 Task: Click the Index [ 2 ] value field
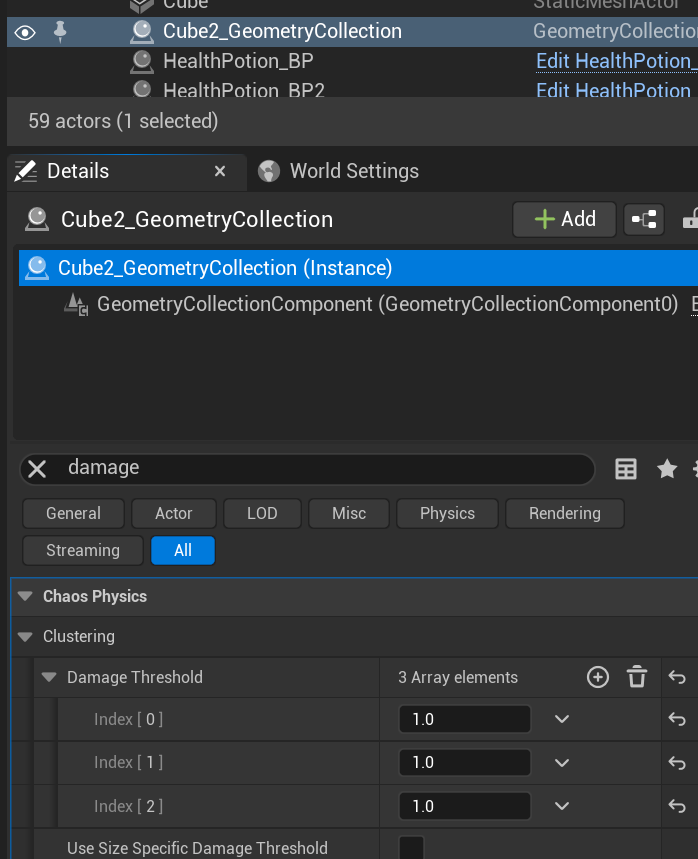pyautogui.click(x=464, y=806)
